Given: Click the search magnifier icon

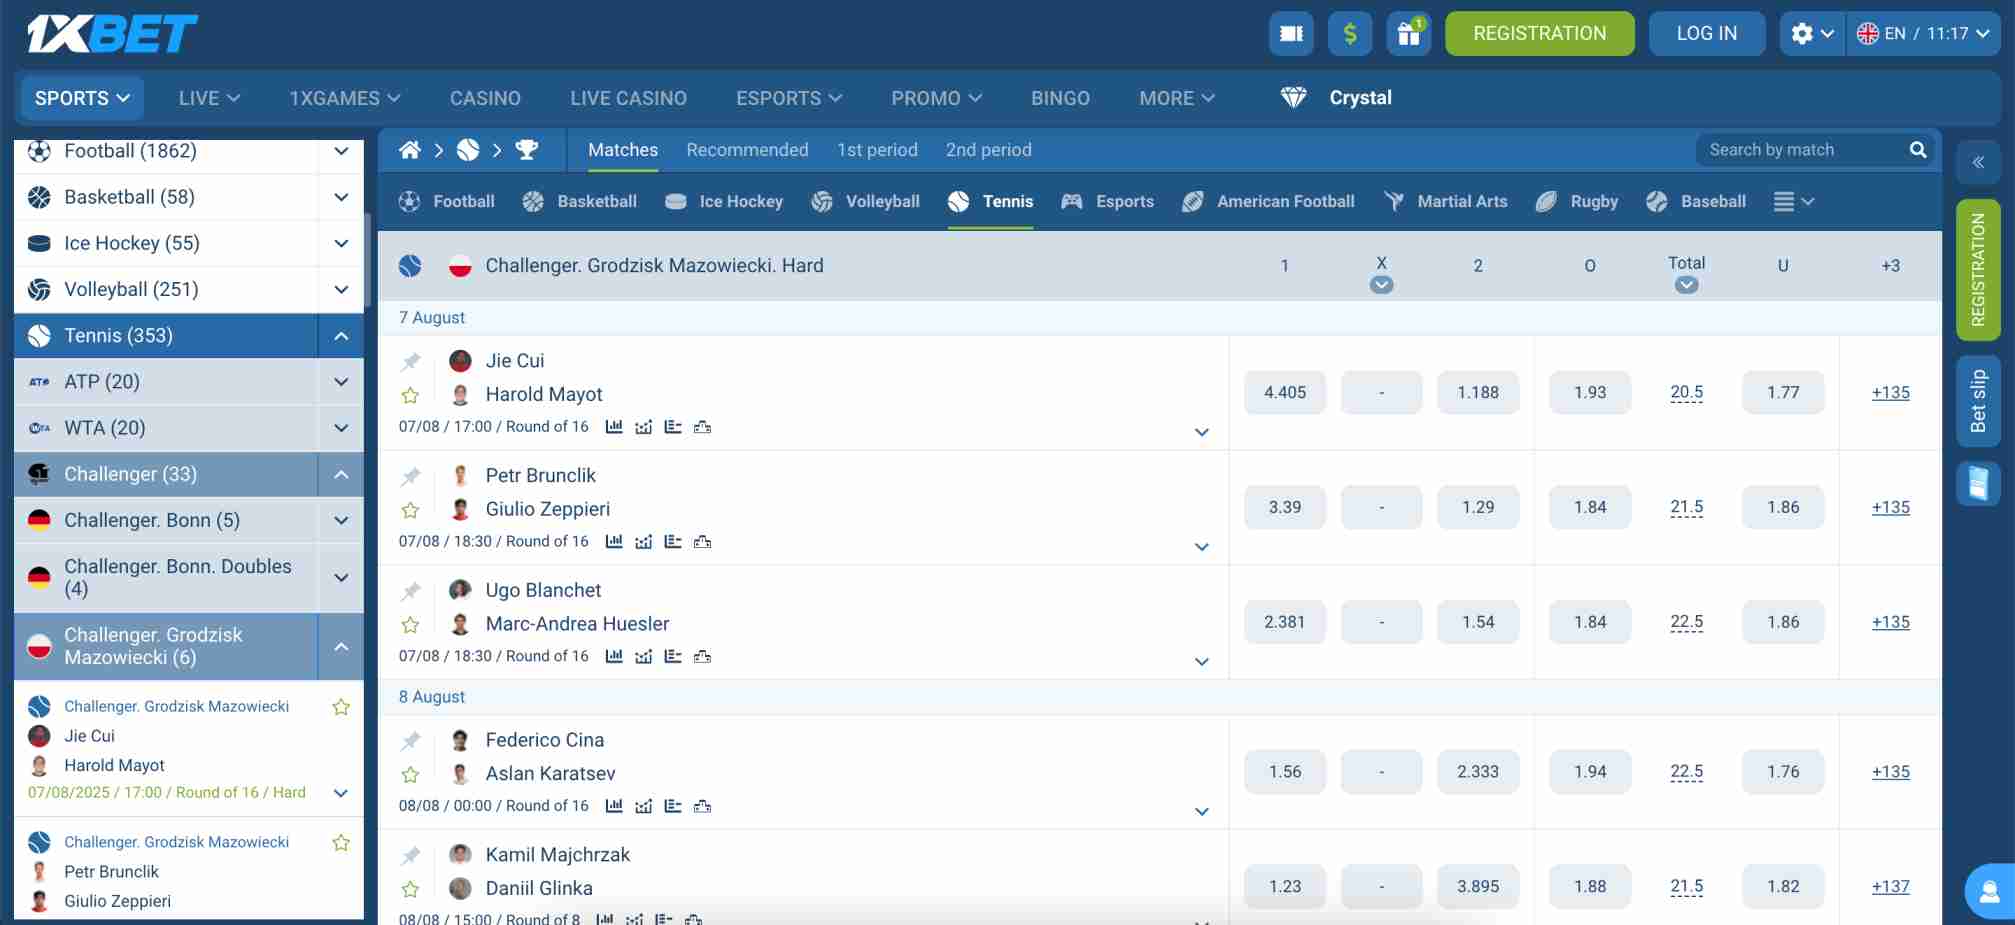Looking at the screenshot, I should [1917, 150].
